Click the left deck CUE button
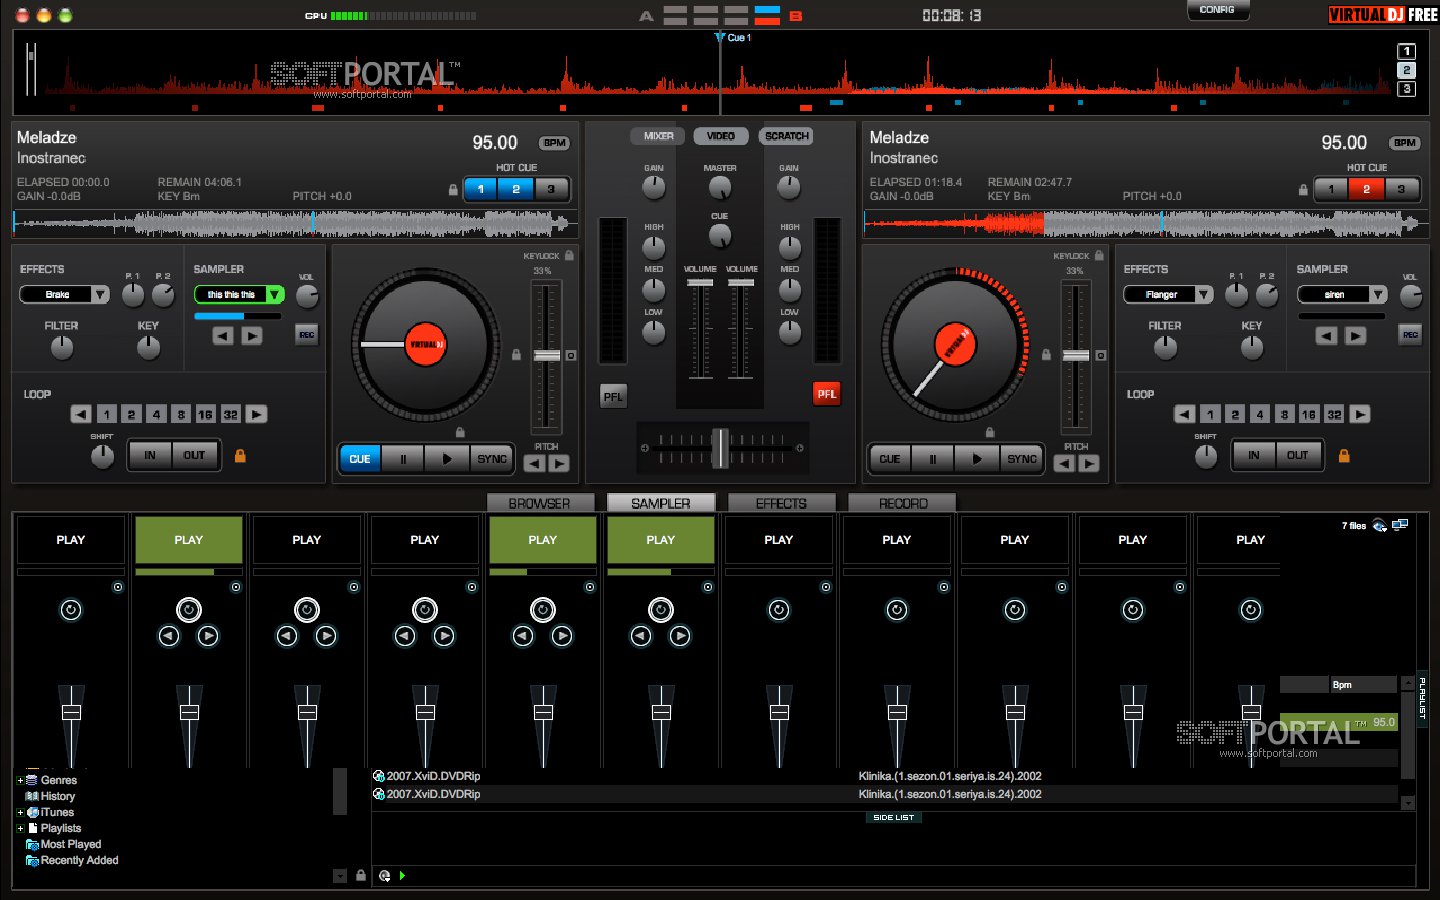This screenshot has height=900, width=1440. (x=360, y=459)
